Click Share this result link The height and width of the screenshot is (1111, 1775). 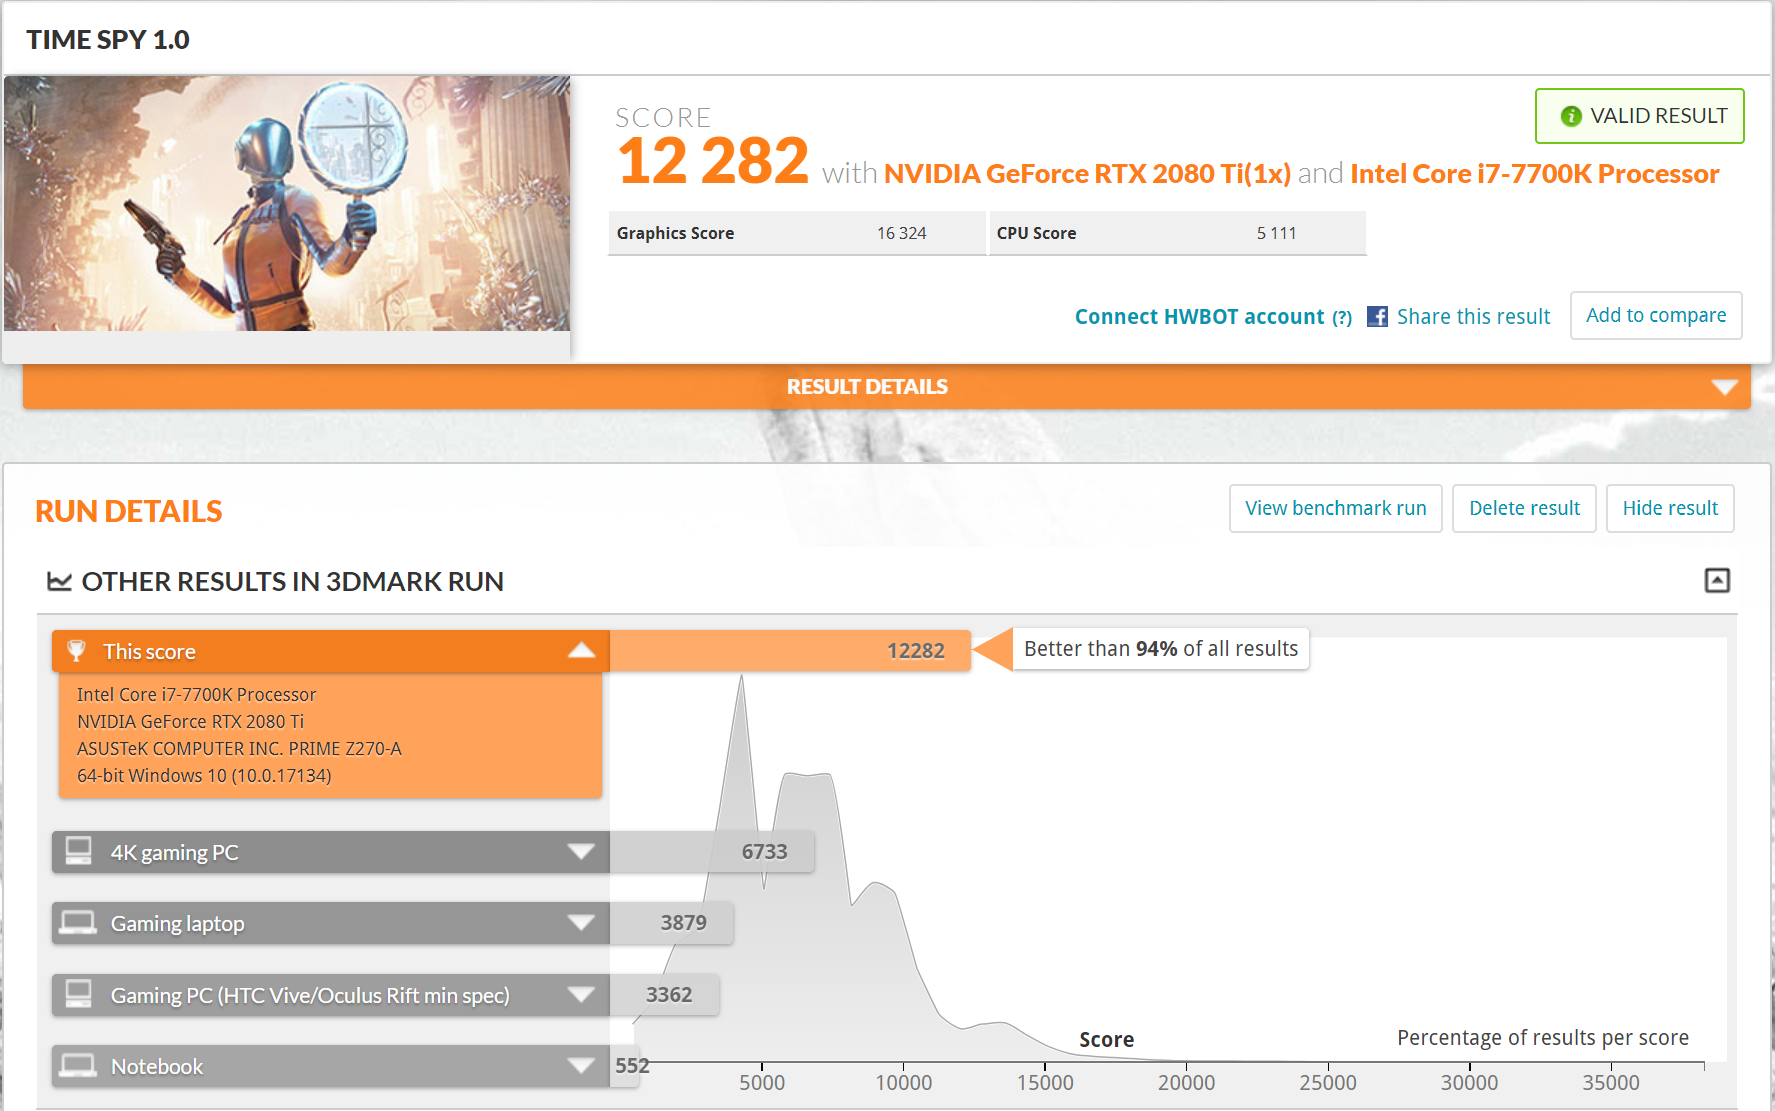(x=1473, y=317)
